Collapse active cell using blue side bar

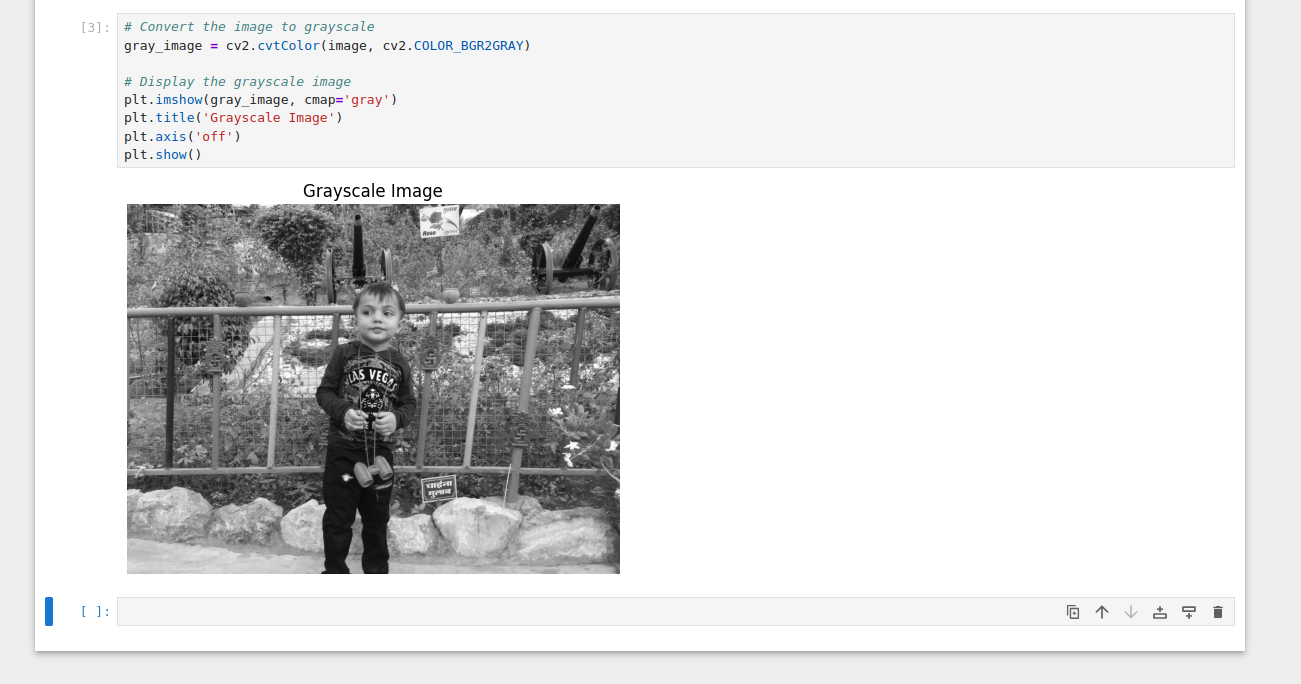[x=49, y=611]
